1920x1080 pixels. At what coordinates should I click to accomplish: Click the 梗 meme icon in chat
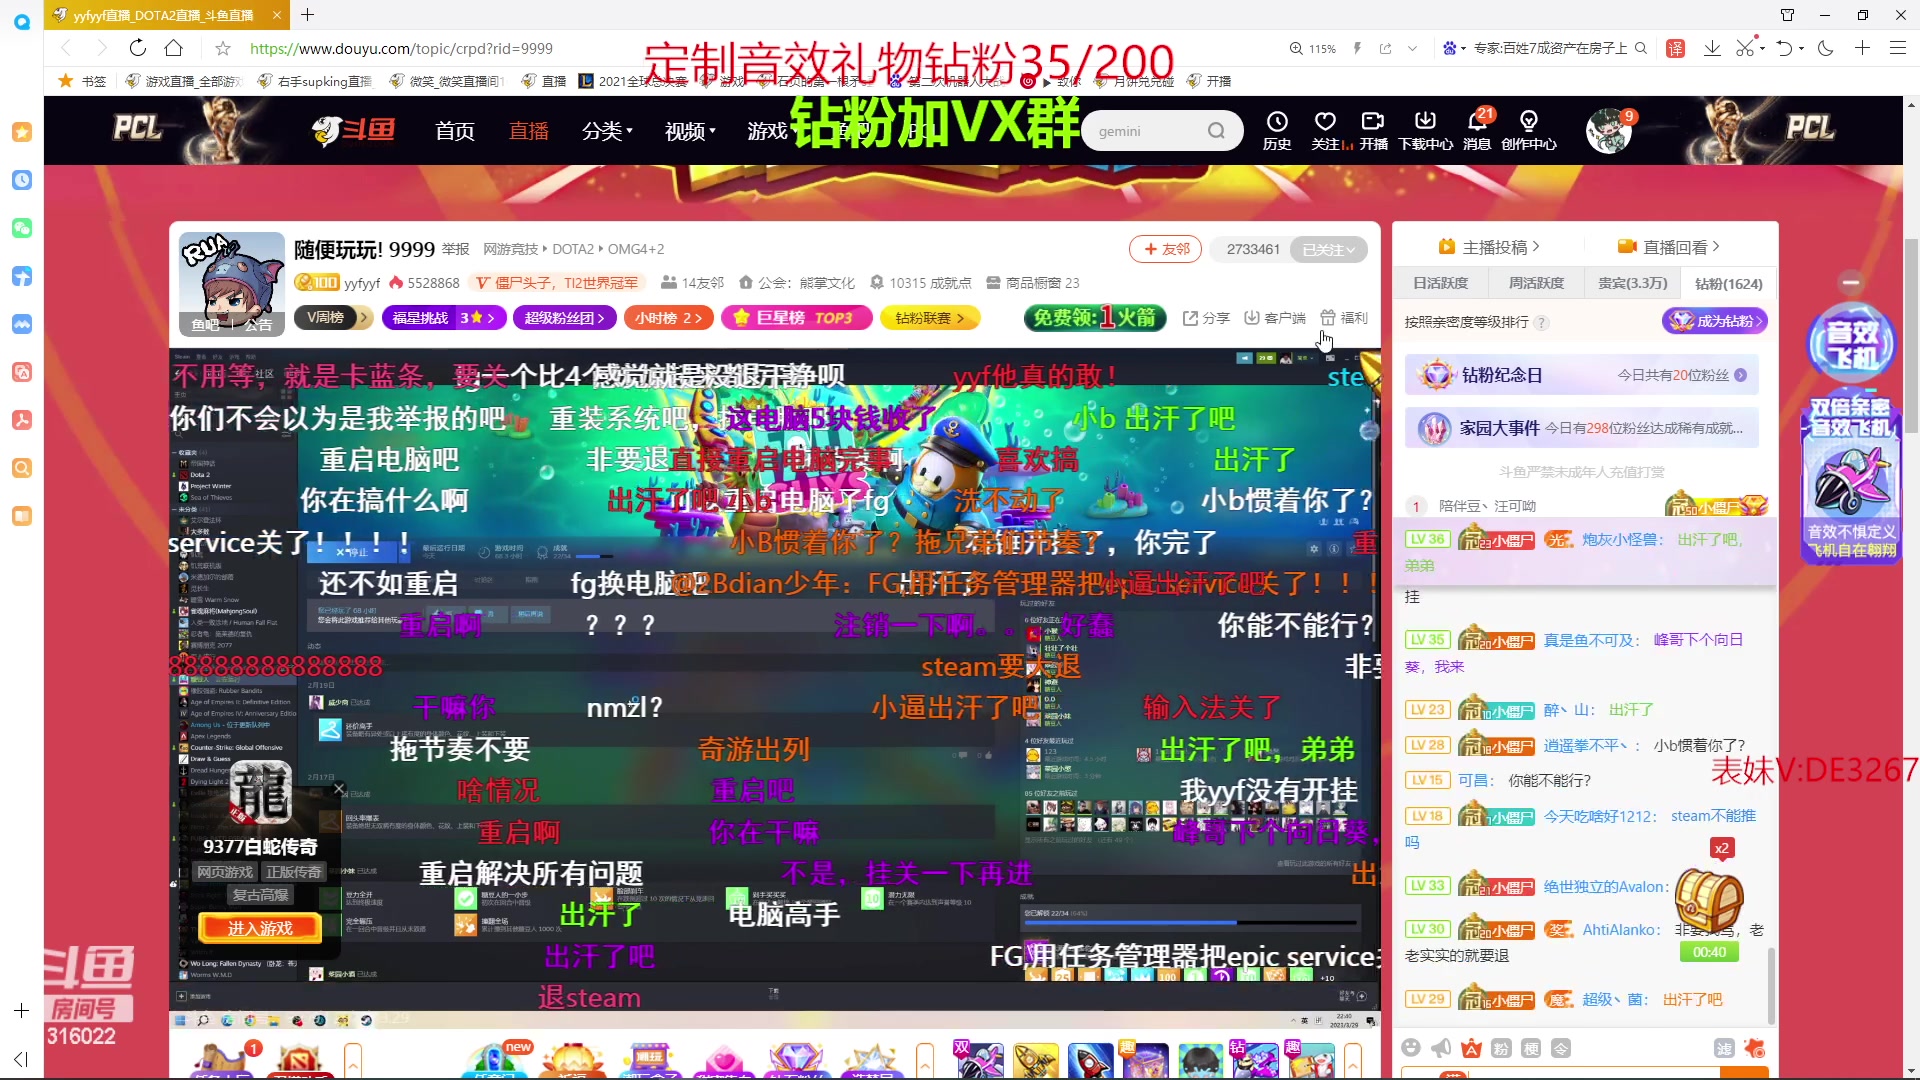point(1531,1047)
